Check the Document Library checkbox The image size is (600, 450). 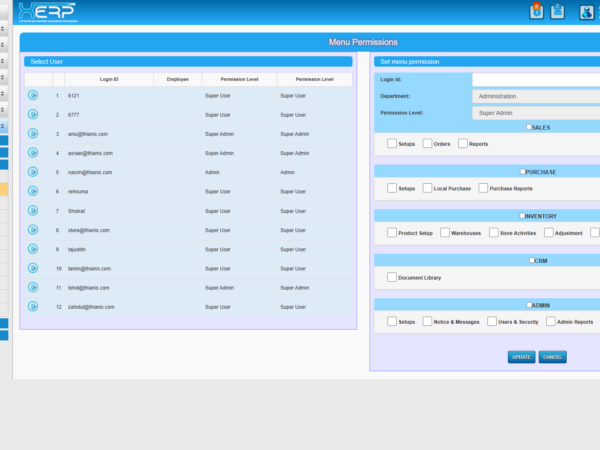pos(392,277)
